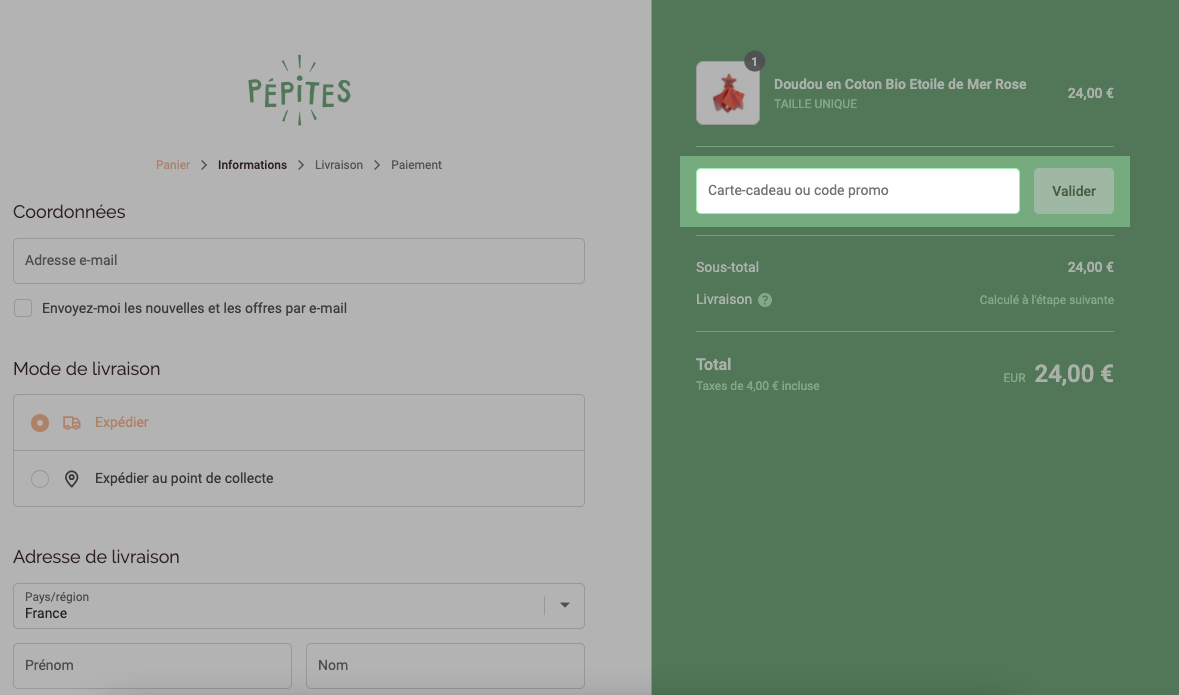Select the Livraison breadcrumb step
Screen dimensions: 1179x695
pos(338,165)
